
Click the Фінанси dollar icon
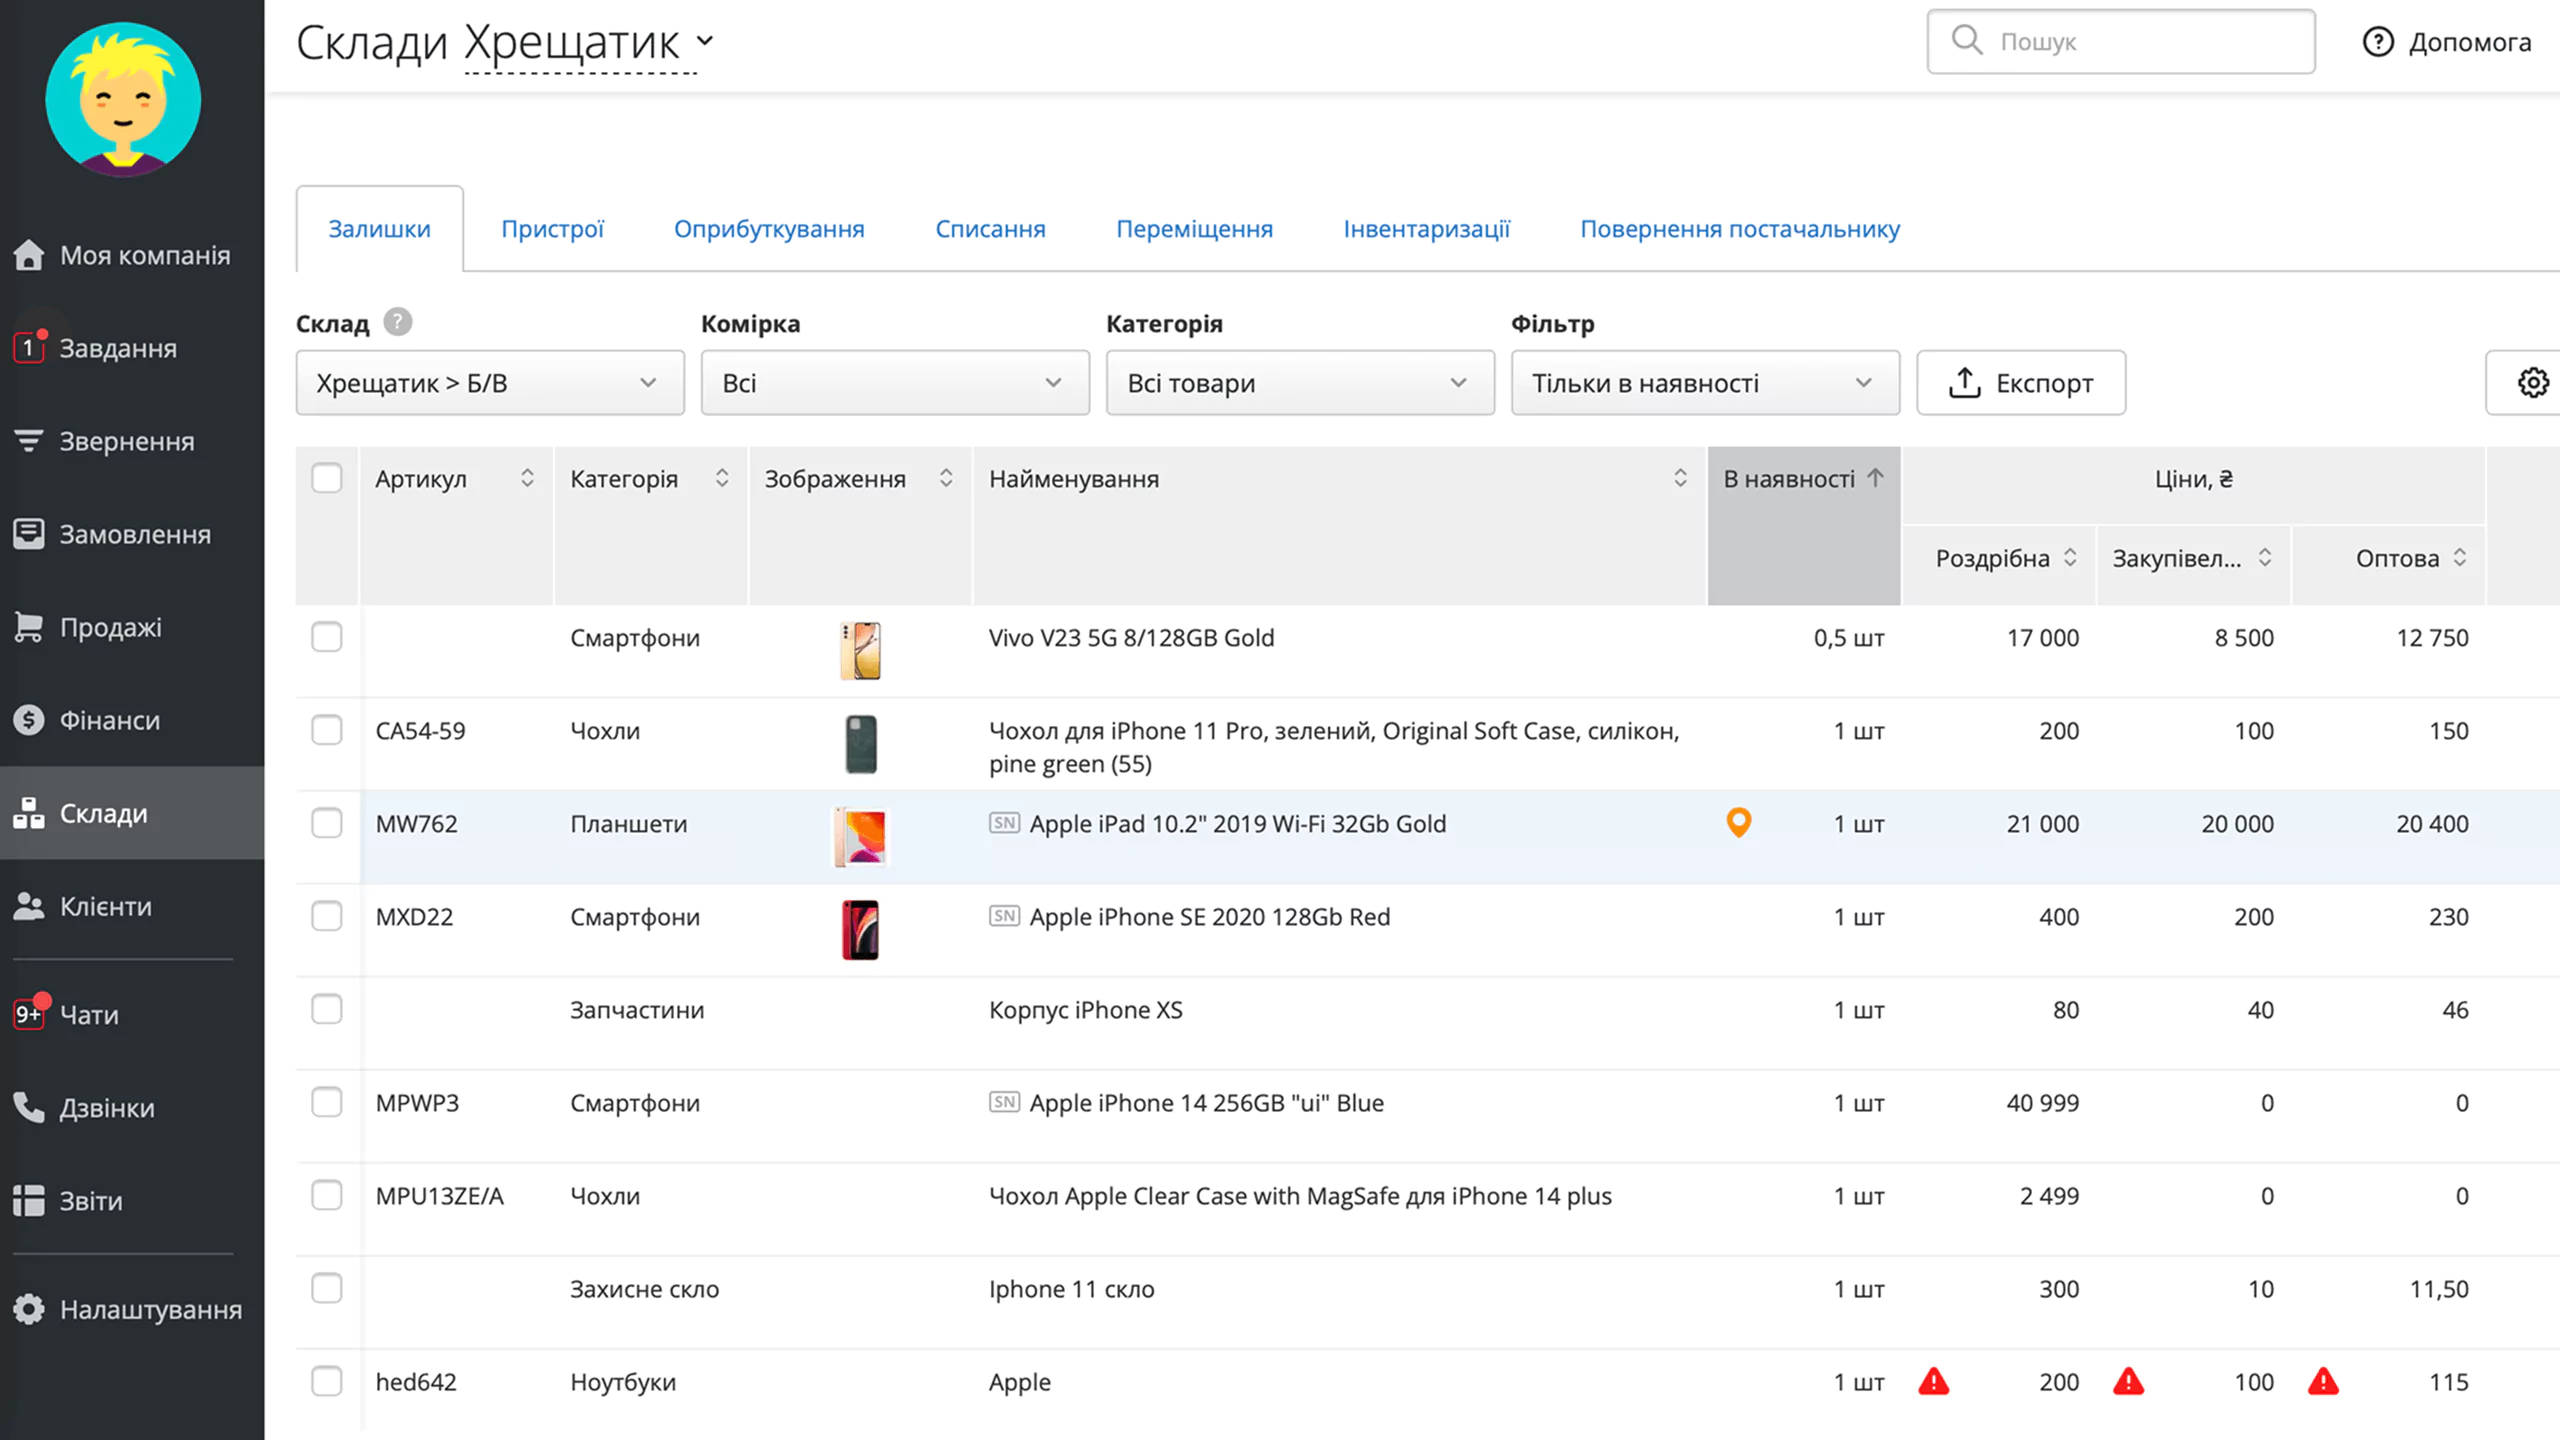tap(29, 720)
